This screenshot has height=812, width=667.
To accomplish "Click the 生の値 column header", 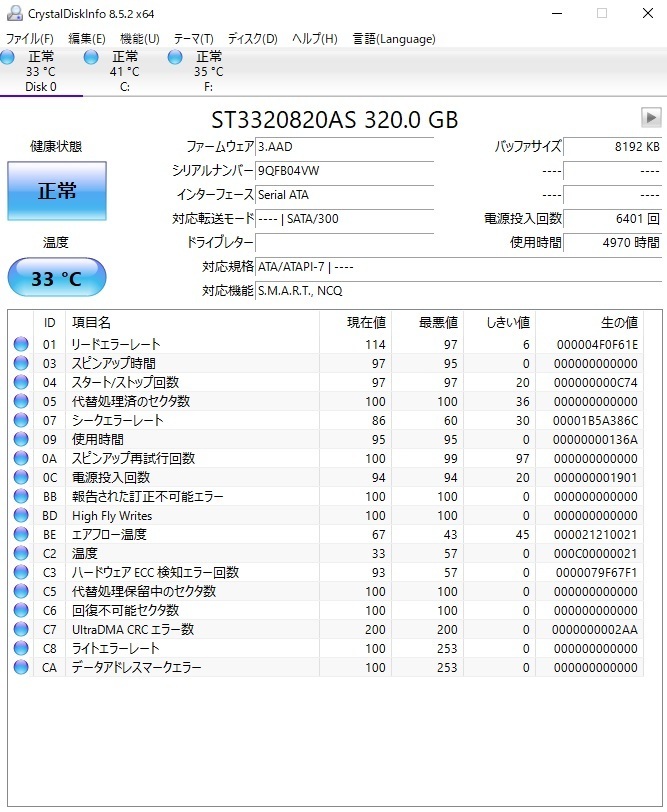I will (589, 323).
